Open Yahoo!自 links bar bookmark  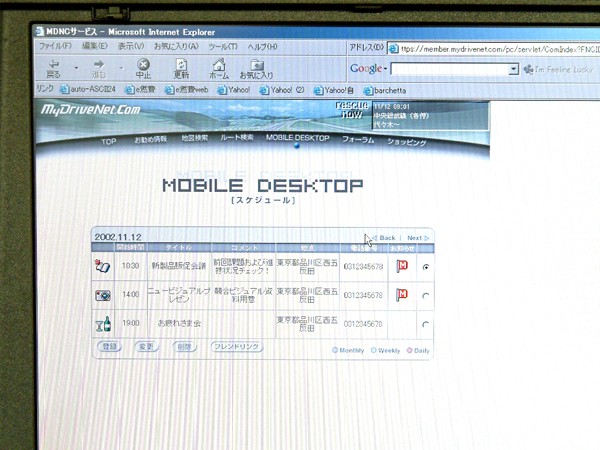334,91
